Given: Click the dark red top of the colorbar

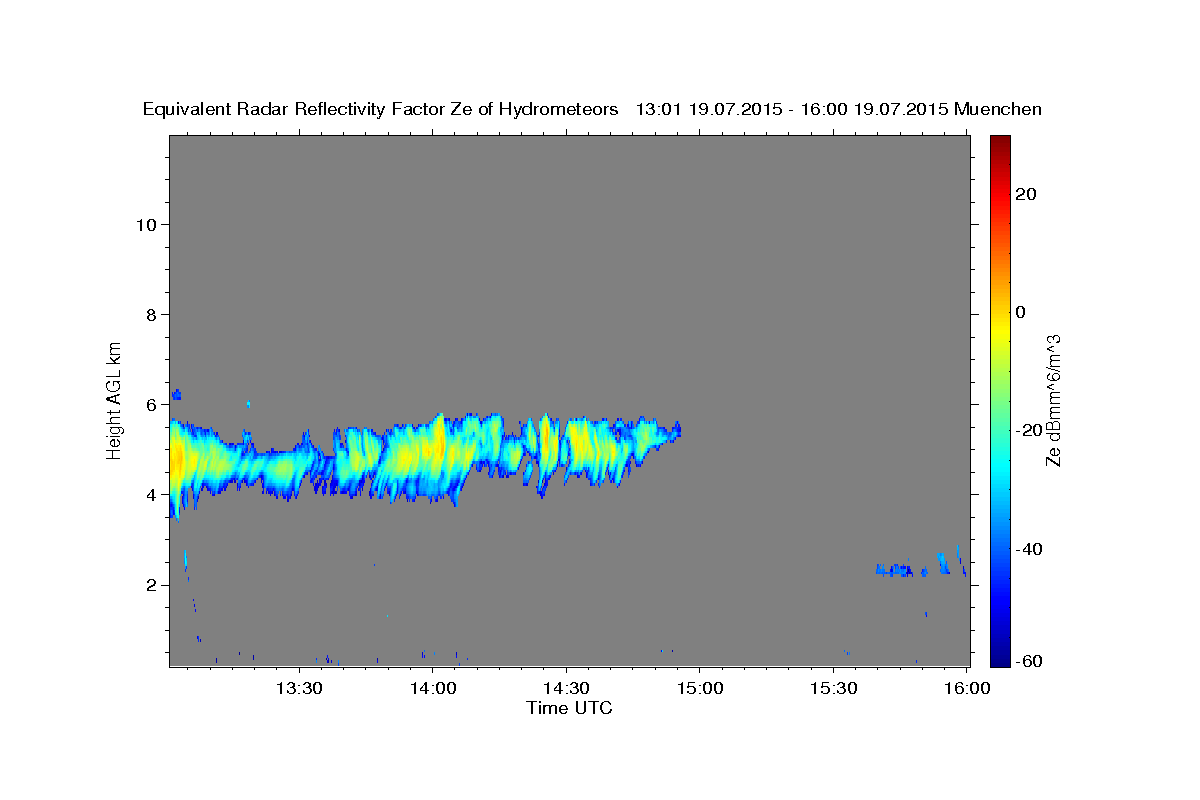Looking at the screenshot, I should pos(999,143).
